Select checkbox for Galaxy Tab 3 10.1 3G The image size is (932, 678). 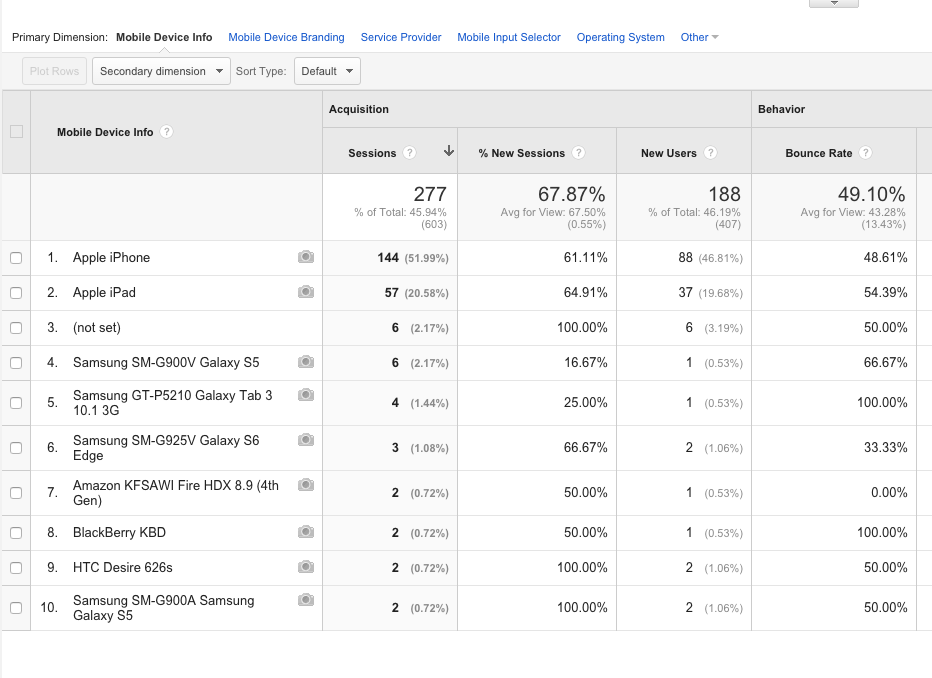pos(16,403)
